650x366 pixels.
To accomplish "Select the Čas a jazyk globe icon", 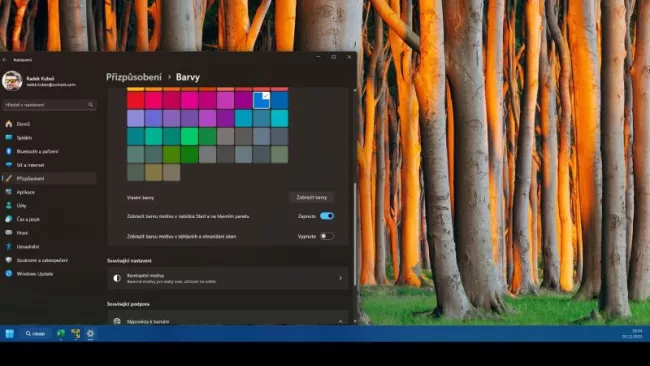I will (9, 219).
